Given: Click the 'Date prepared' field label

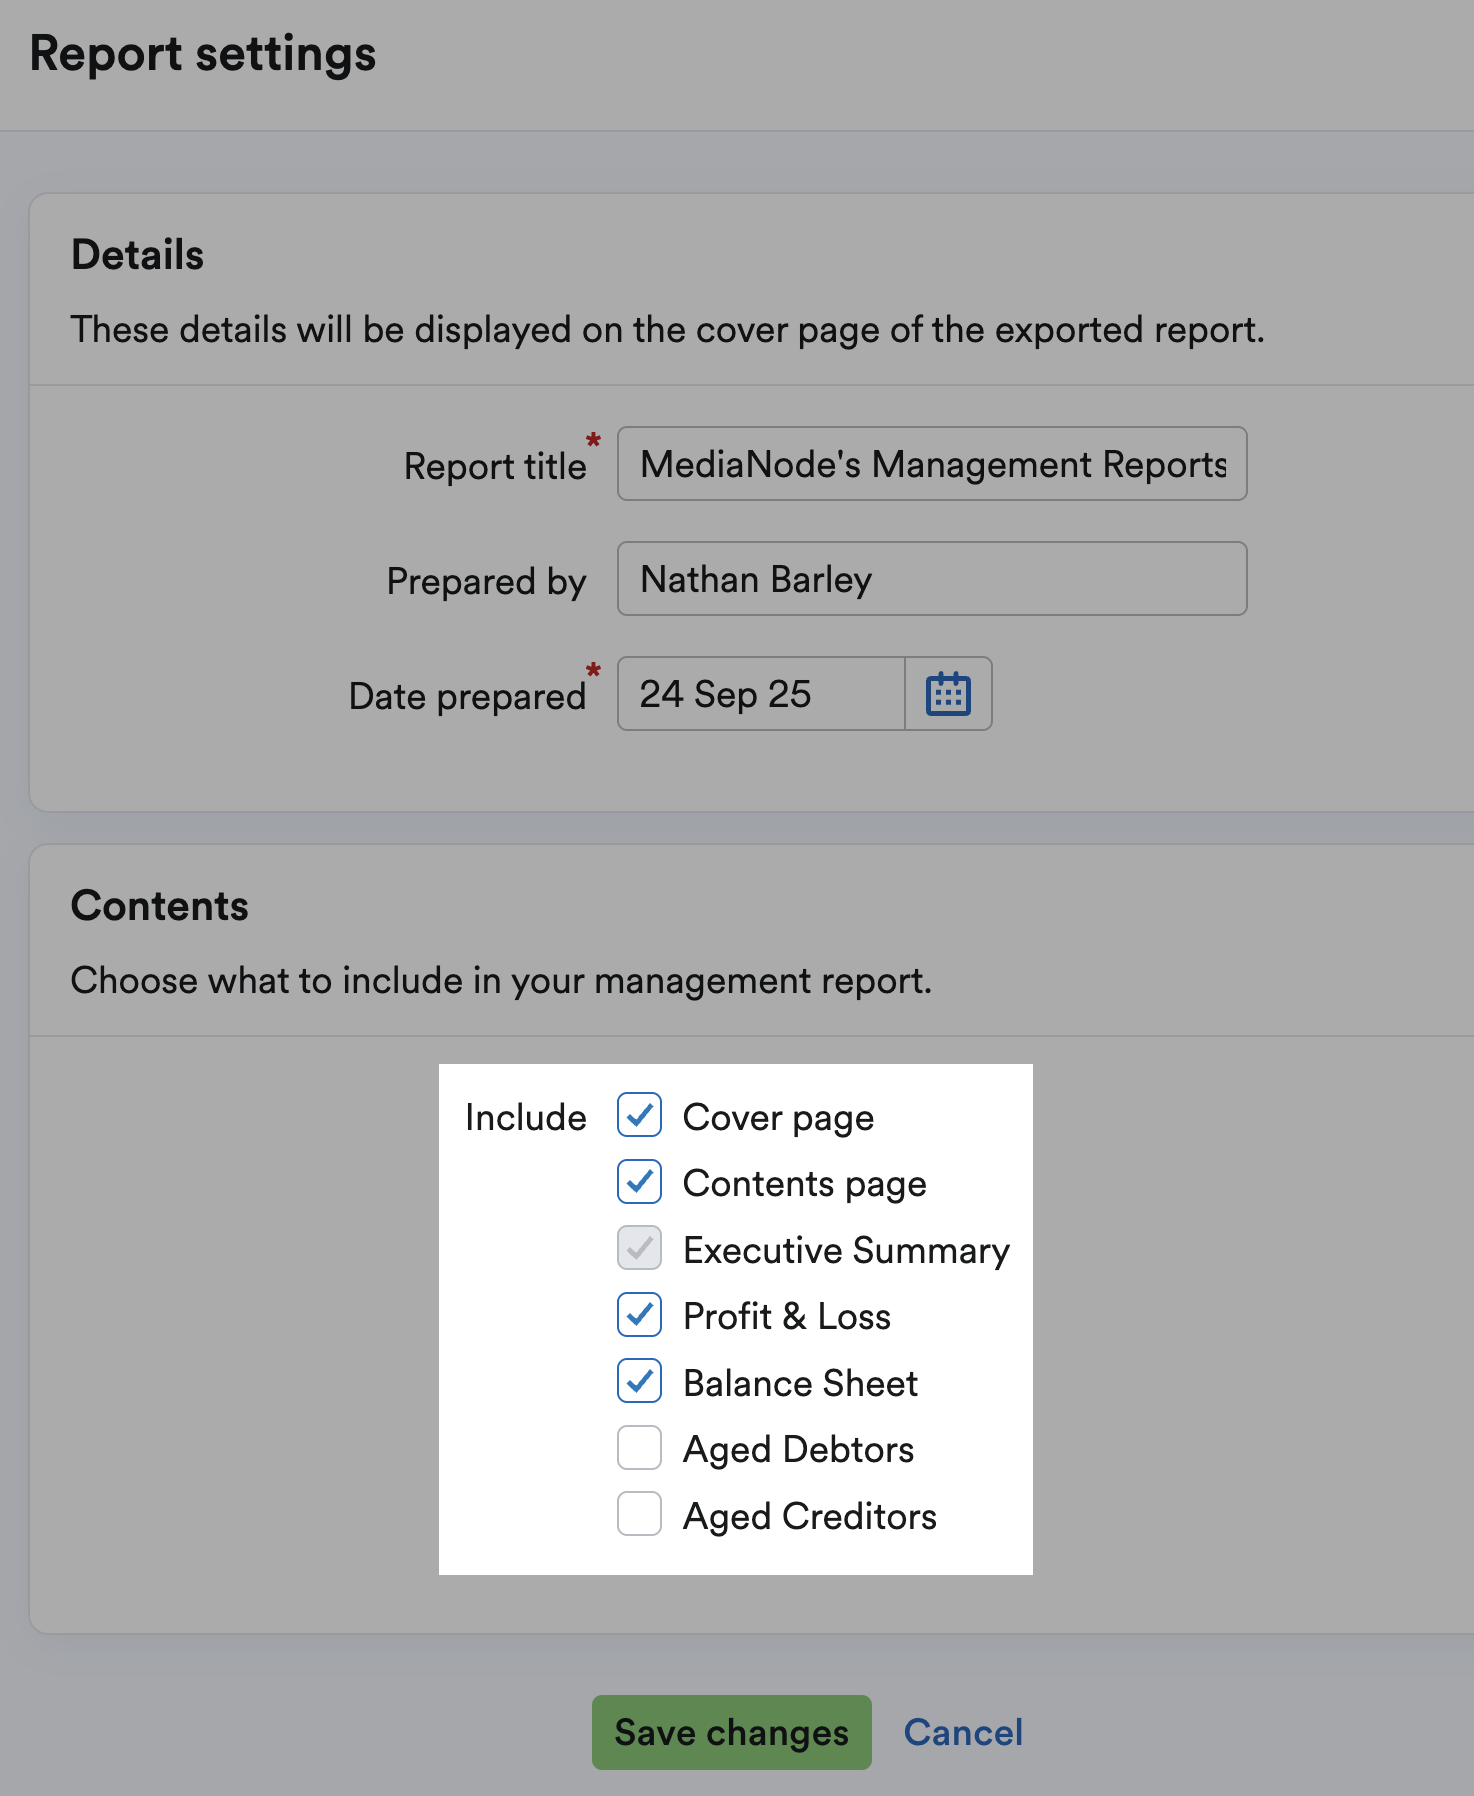Looking at the screenshot, I should [x=467, y=696].
